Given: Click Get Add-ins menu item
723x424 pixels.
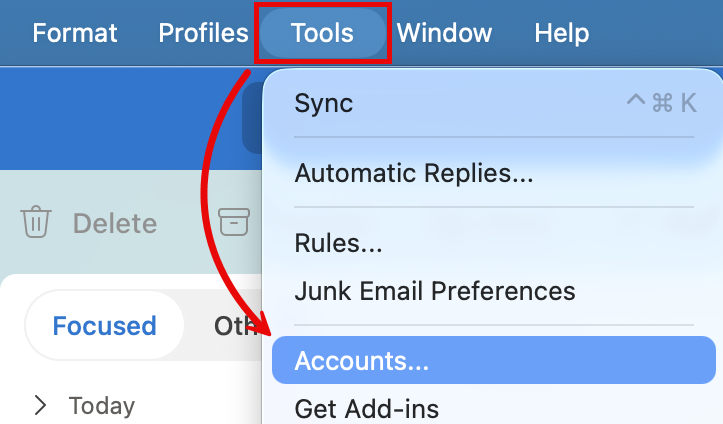Looking at the screenshot, I should tap(366, 408).
